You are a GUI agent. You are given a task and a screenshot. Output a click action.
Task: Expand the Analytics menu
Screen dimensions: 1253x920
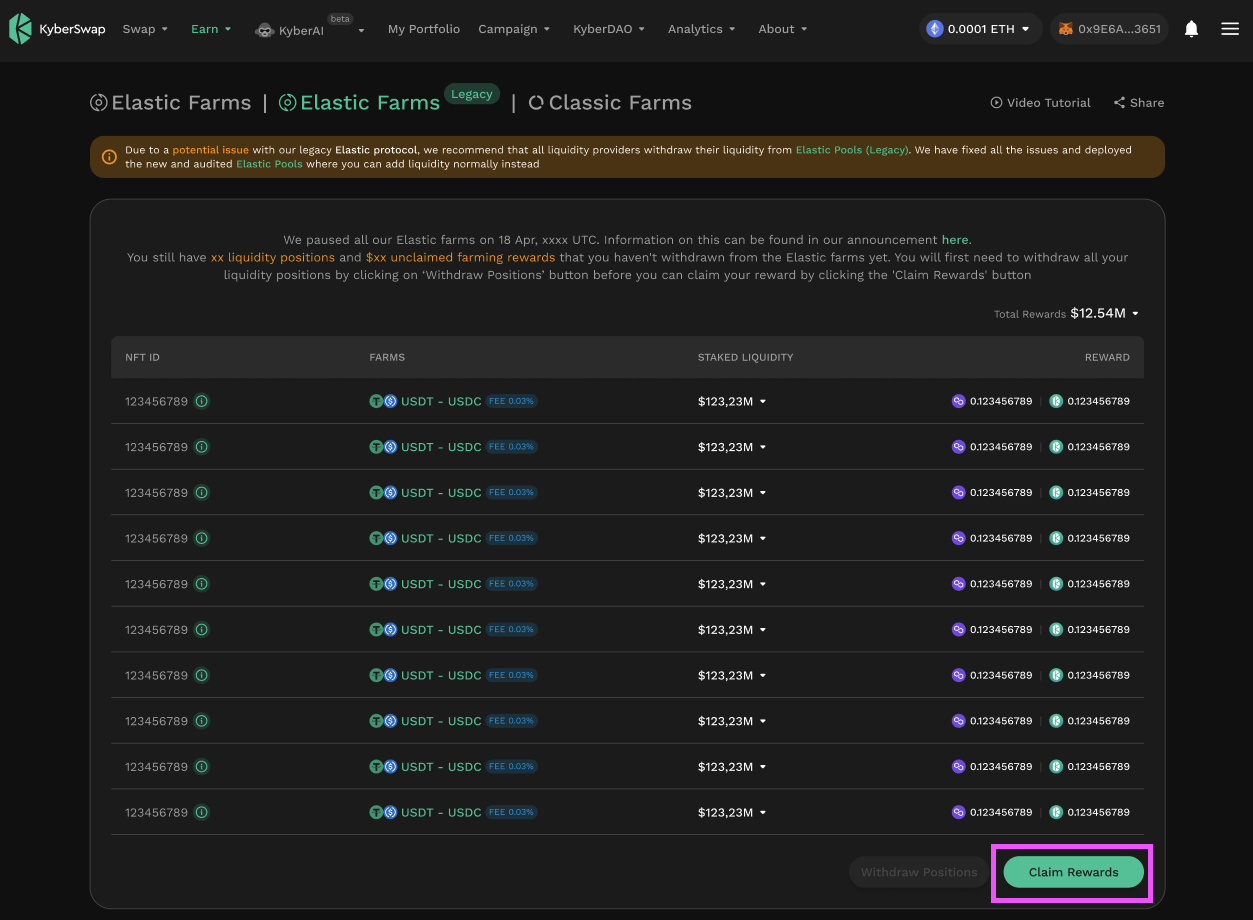pos(701,29)
